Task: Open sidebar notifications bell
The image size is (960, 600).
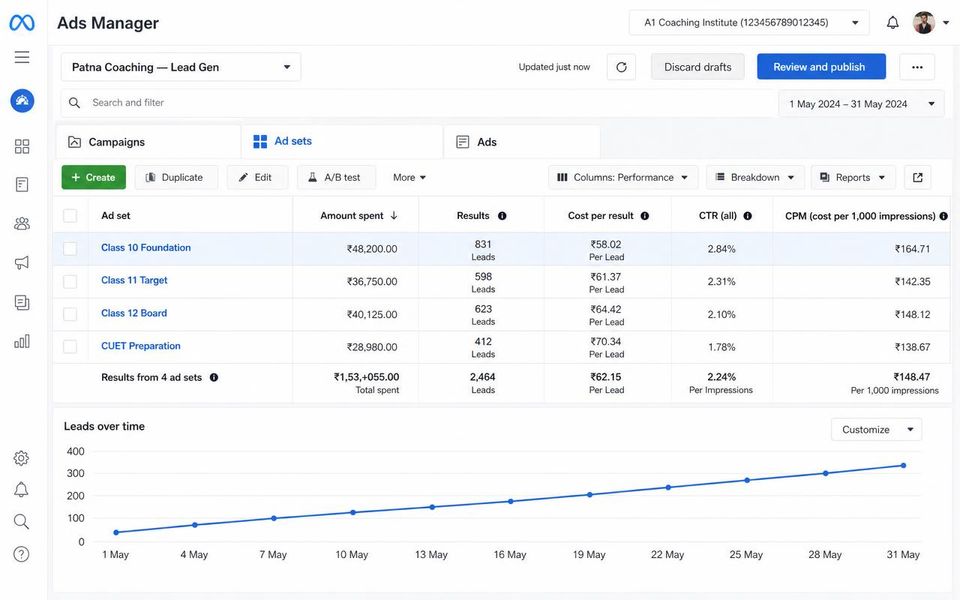Action: pos(21,489)
